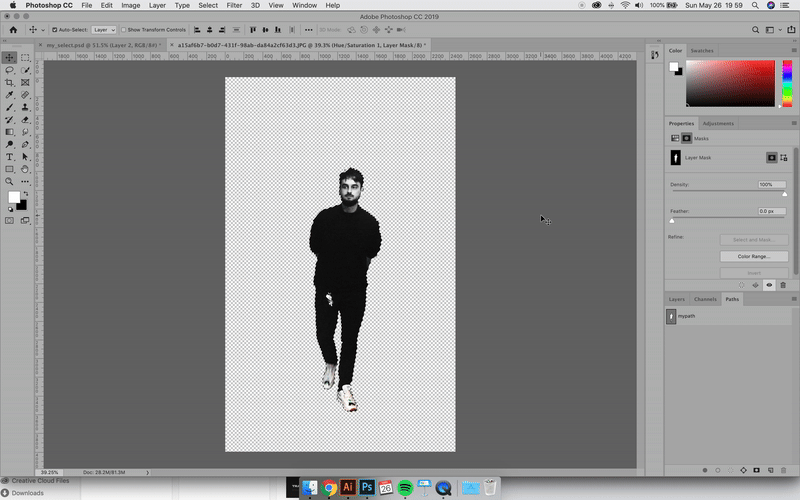
Task: Click the Color Range button
Action: pos(754,256)
